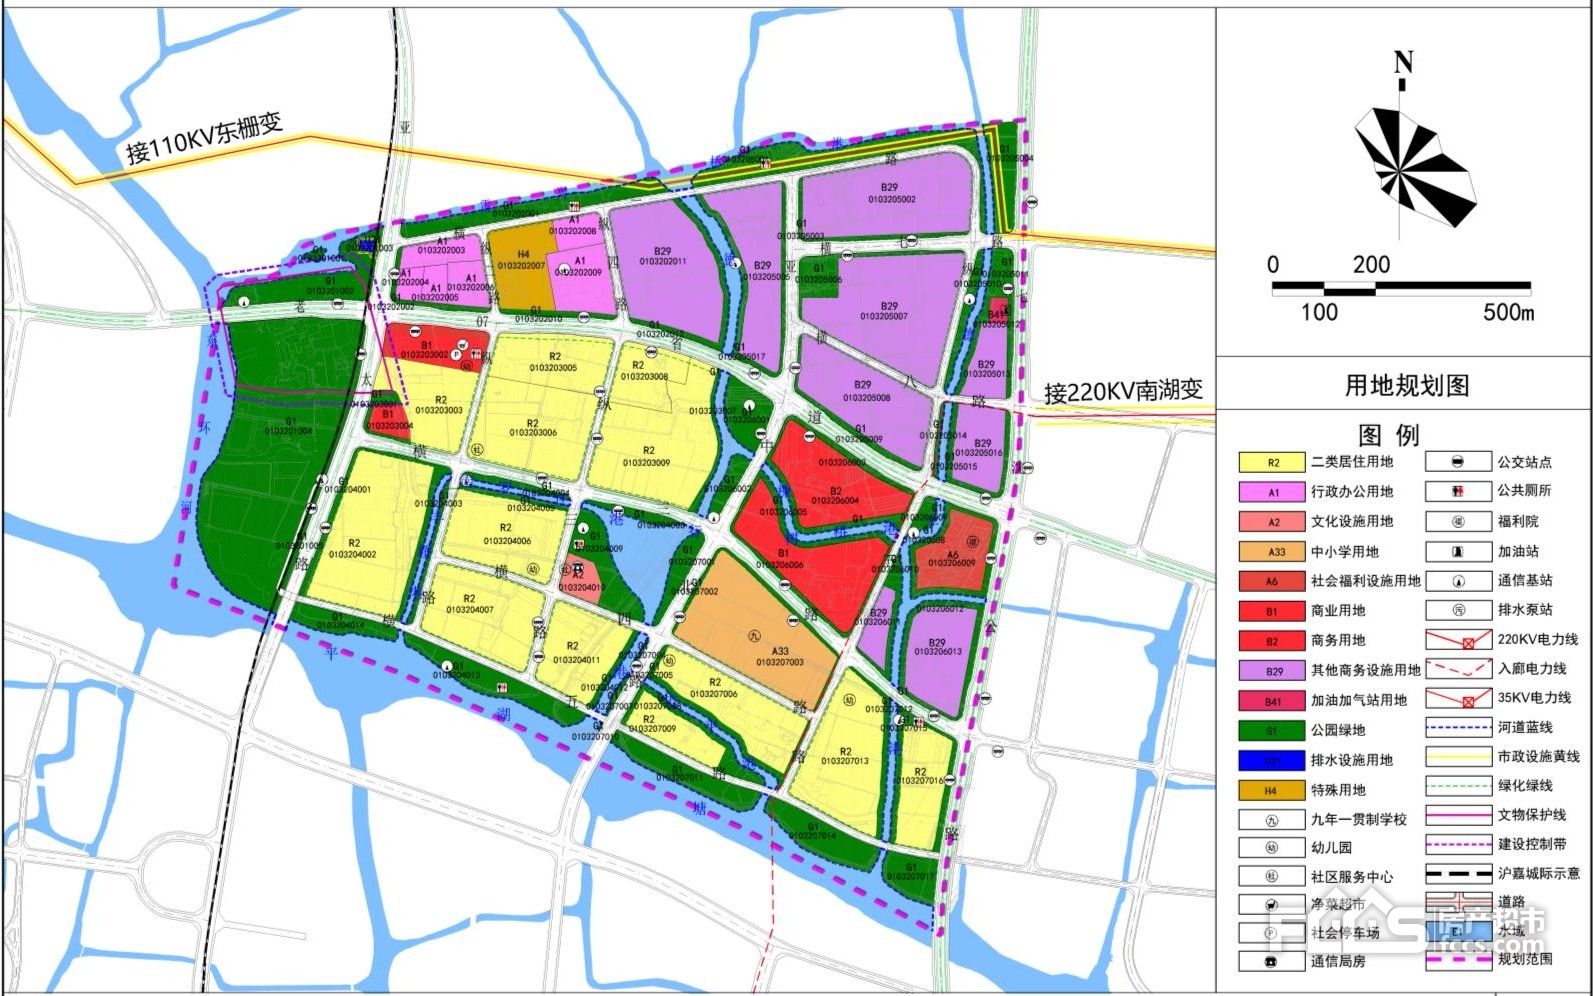1593x996 pixels.
Task: Click the '二类居住用地' legend label
Action: tap(1352, 462)
